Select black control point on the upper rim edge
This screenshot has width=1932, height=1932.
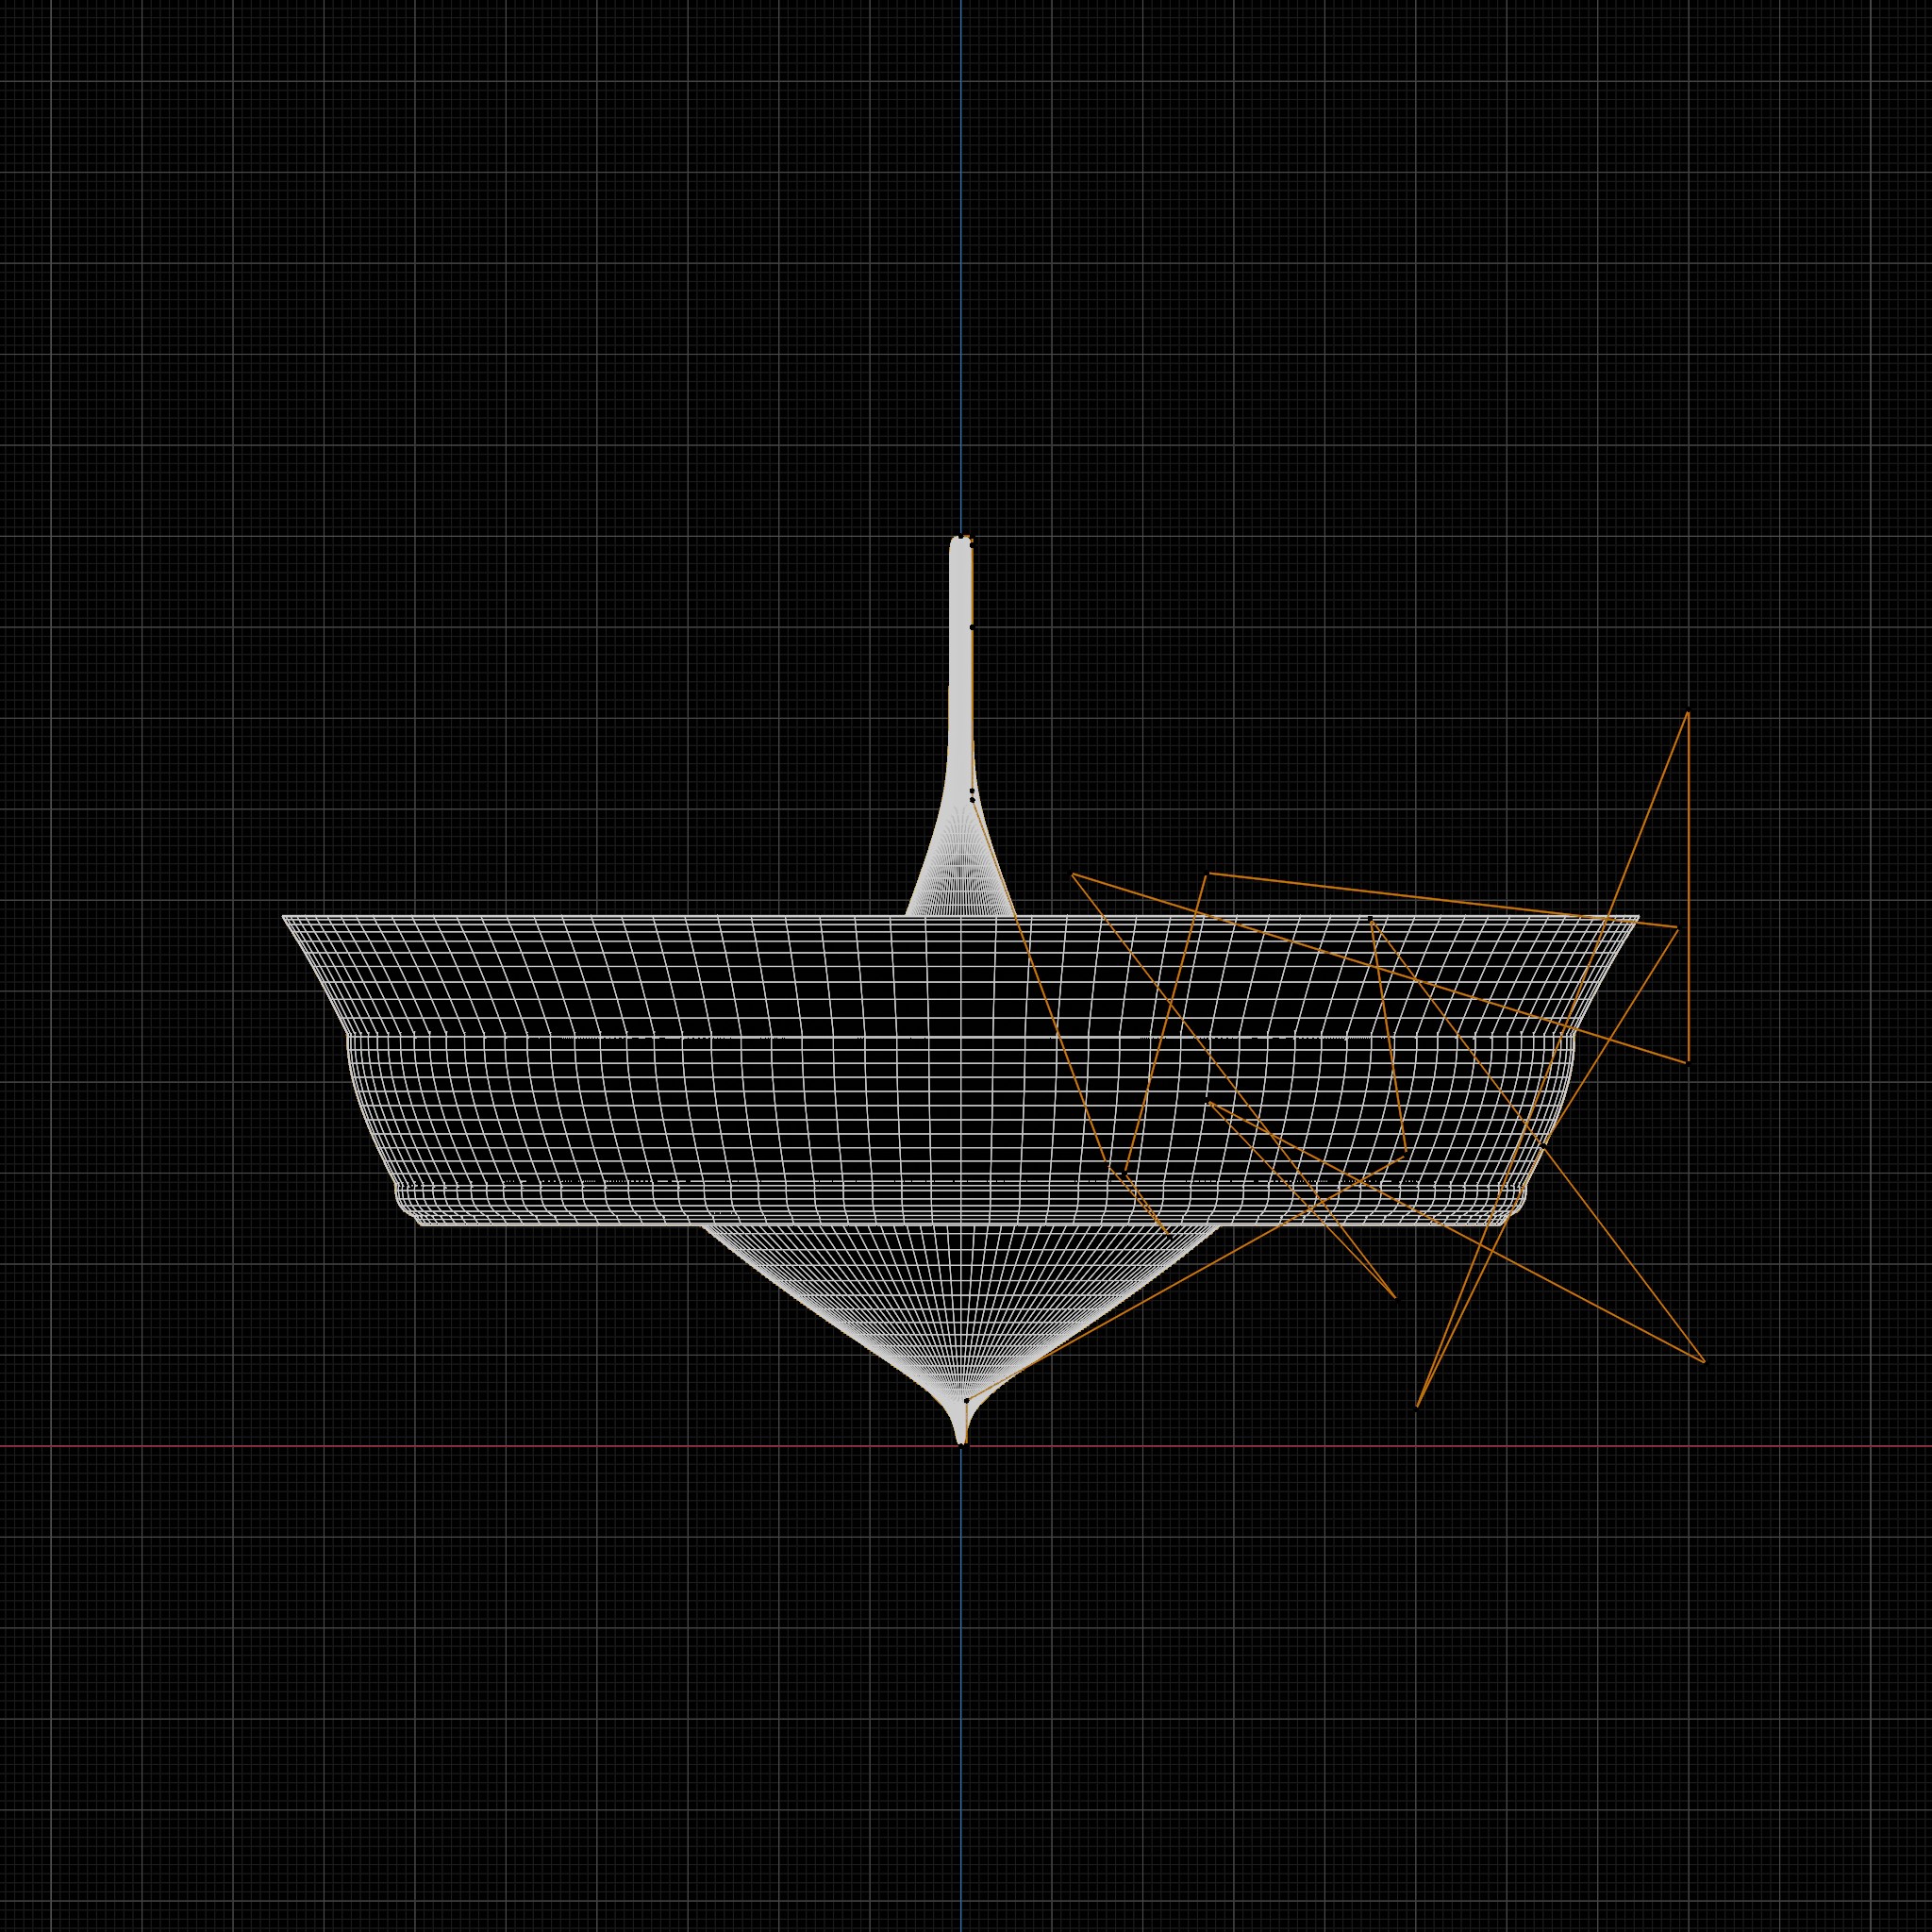pos(1370,918)
